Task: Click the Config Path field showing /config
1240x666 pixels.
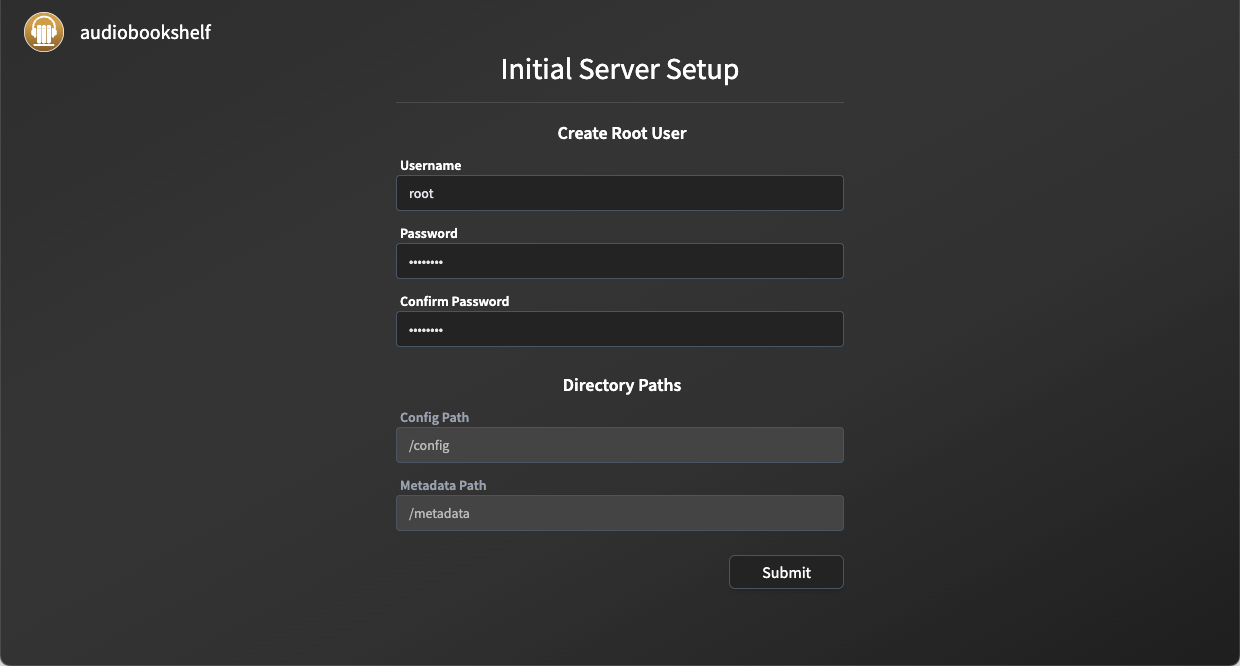Action: pyautogui.click(x=619, y=445)
